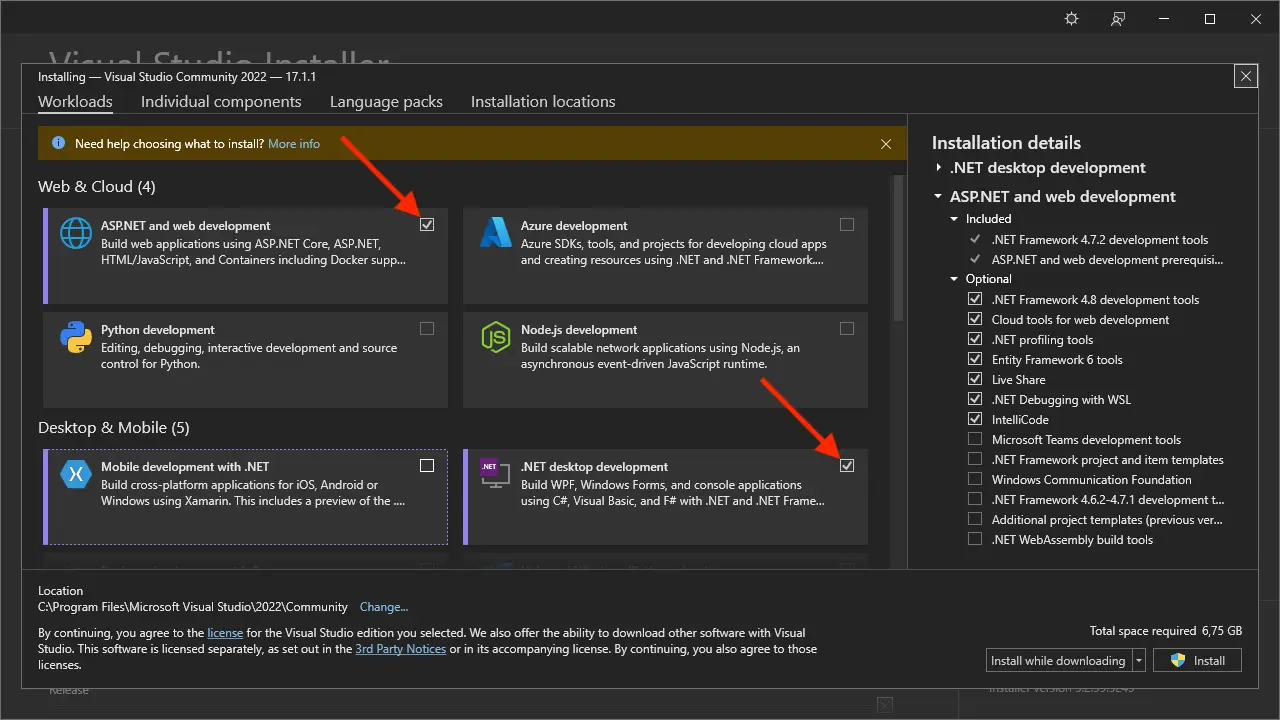Click the Web & Cloud (4) heading

[97, 187]
